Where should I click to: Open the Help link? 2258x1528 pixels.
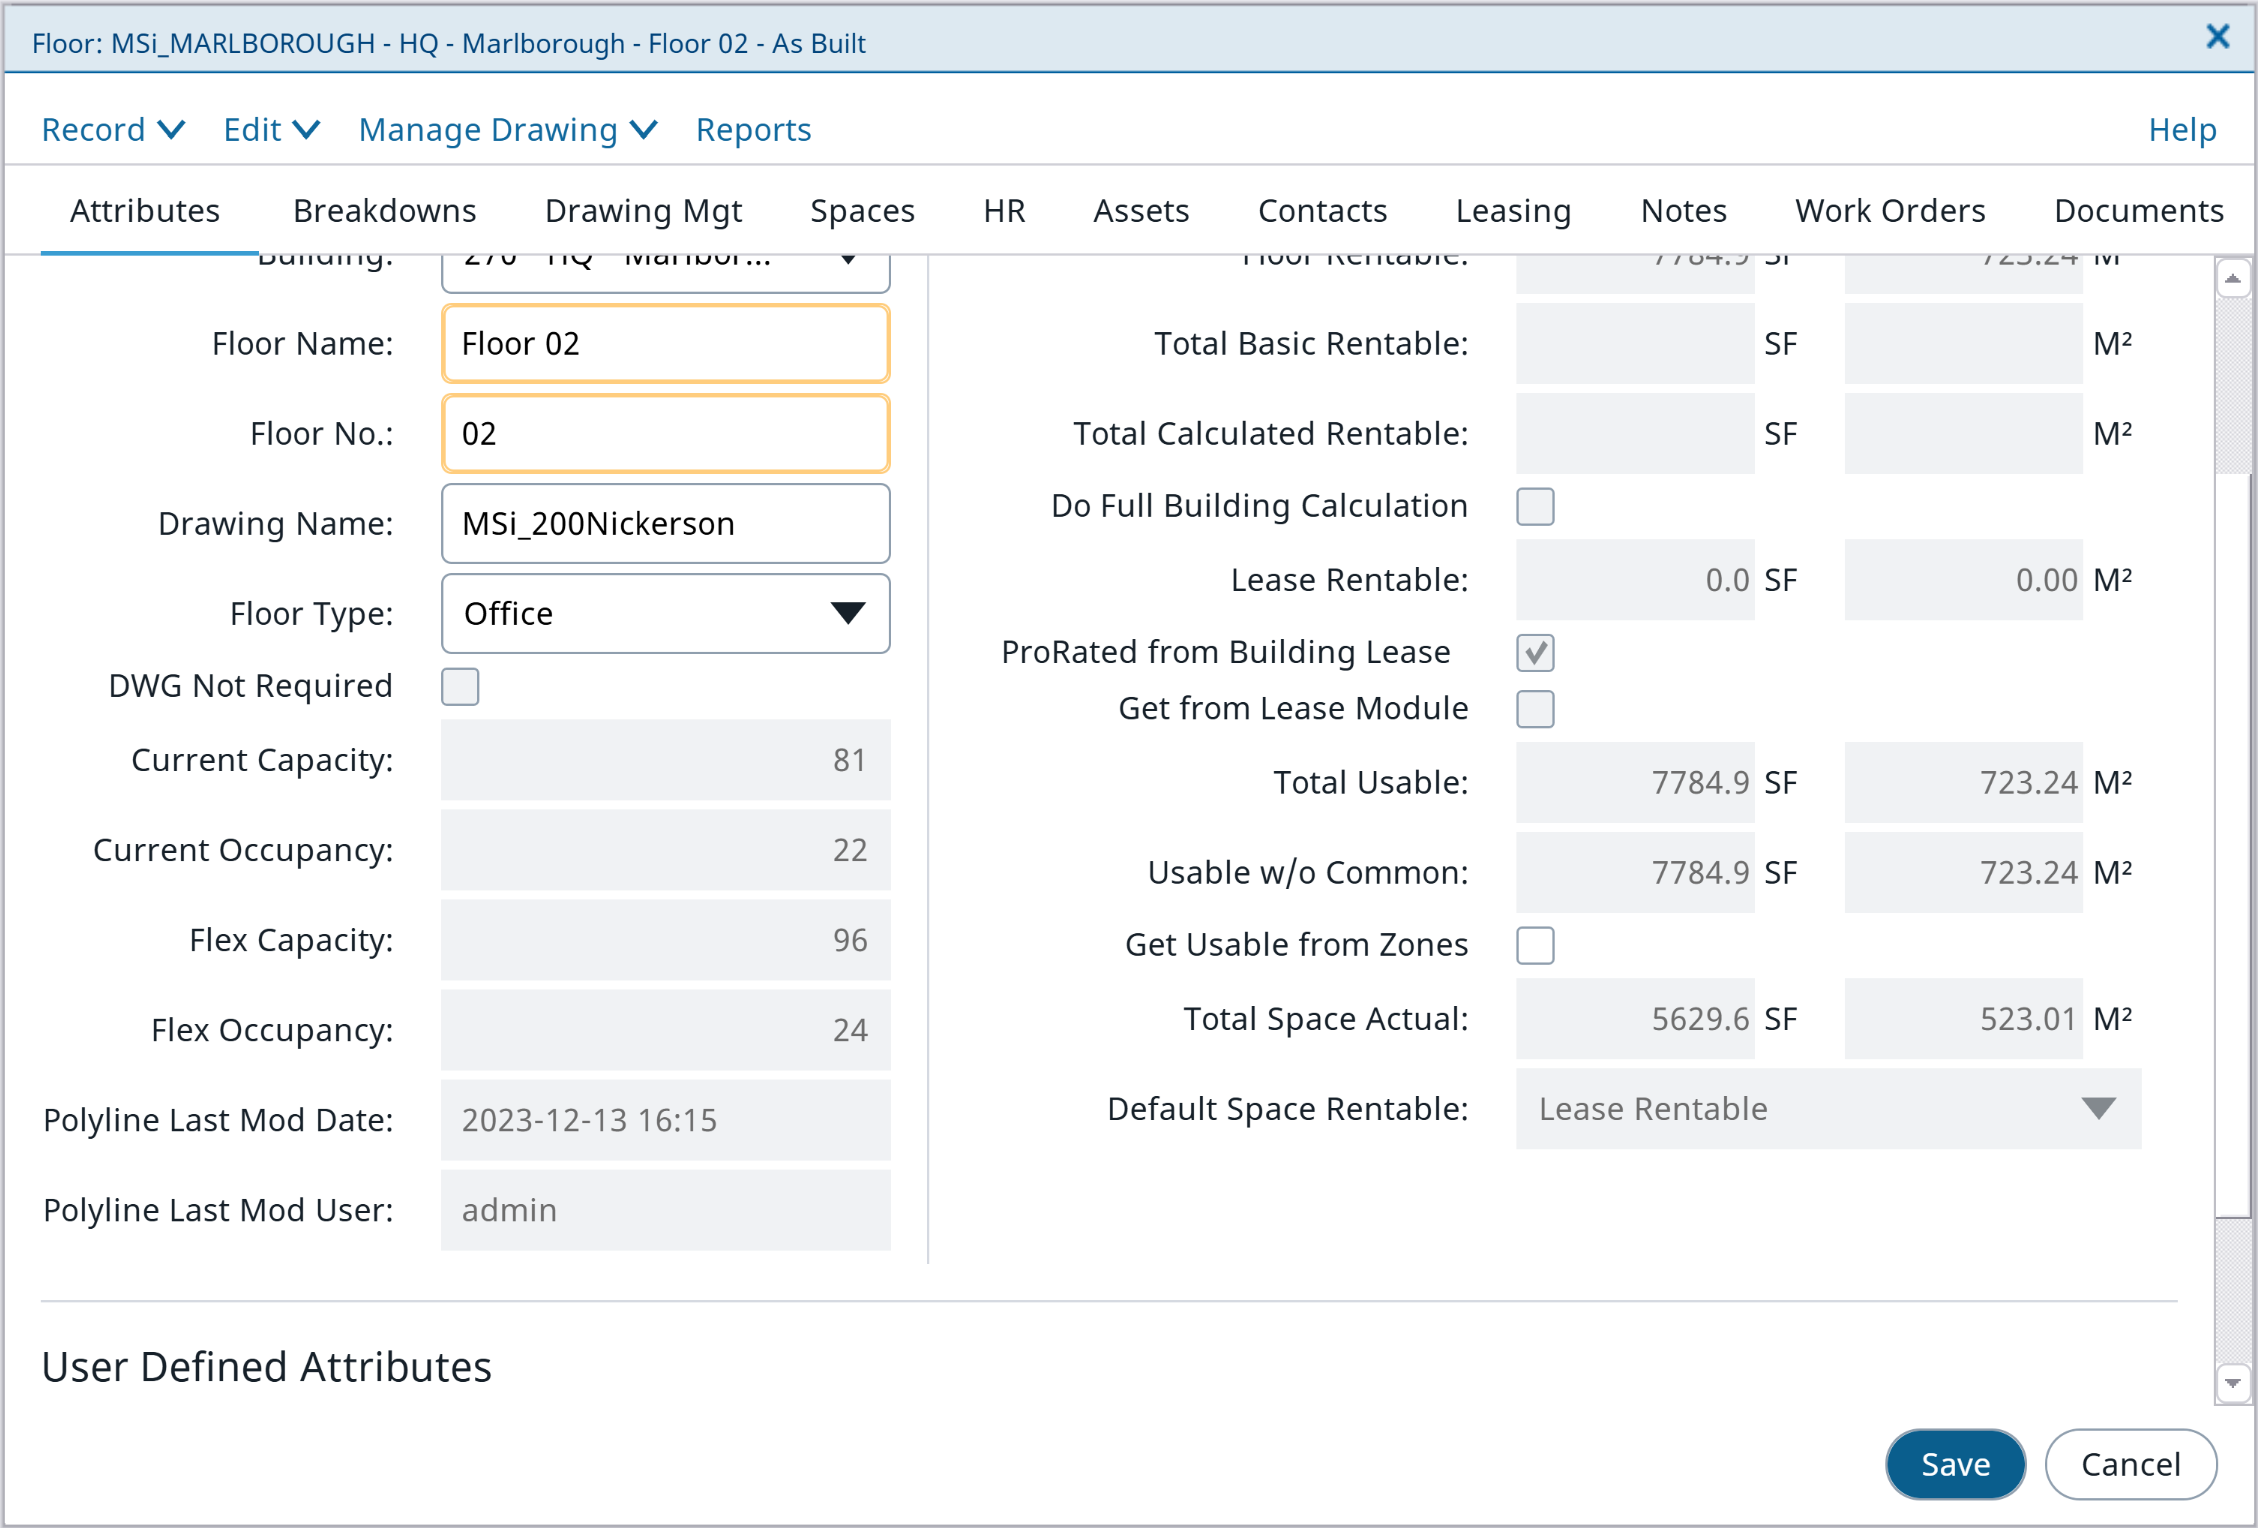coord(2182,130)
